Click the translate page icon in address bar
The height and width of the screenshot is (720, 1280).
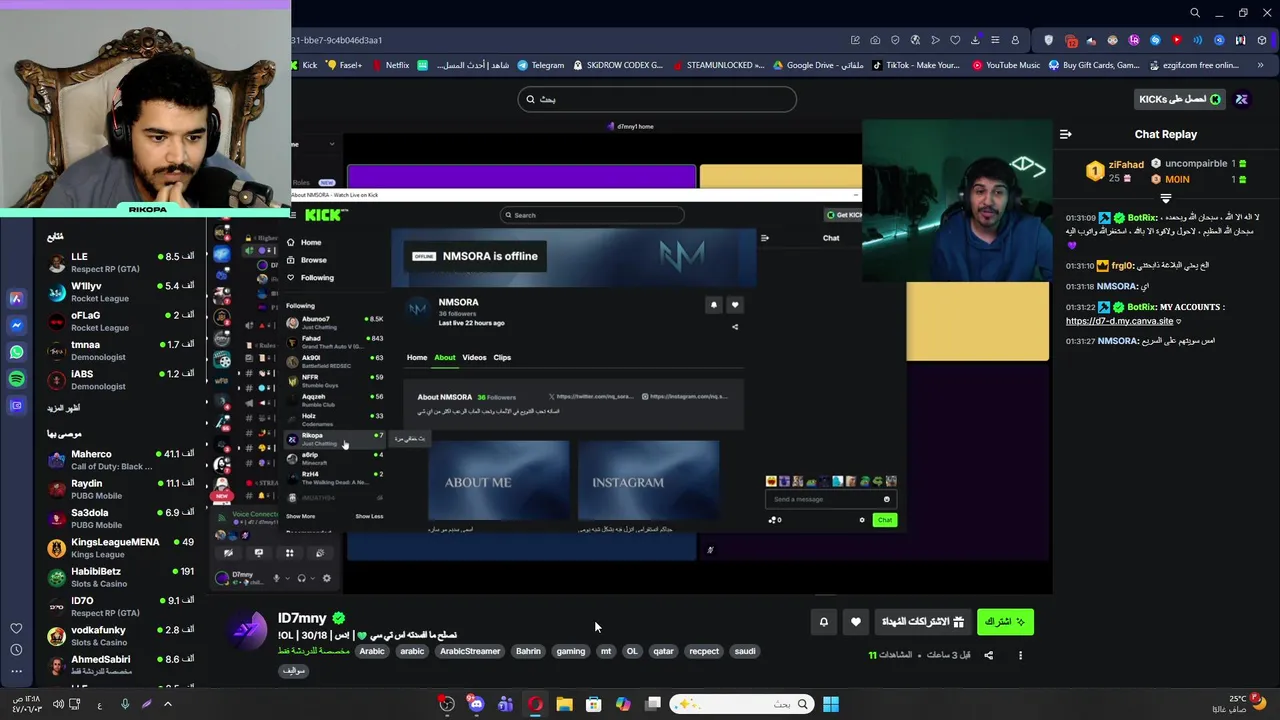point(915,40)
